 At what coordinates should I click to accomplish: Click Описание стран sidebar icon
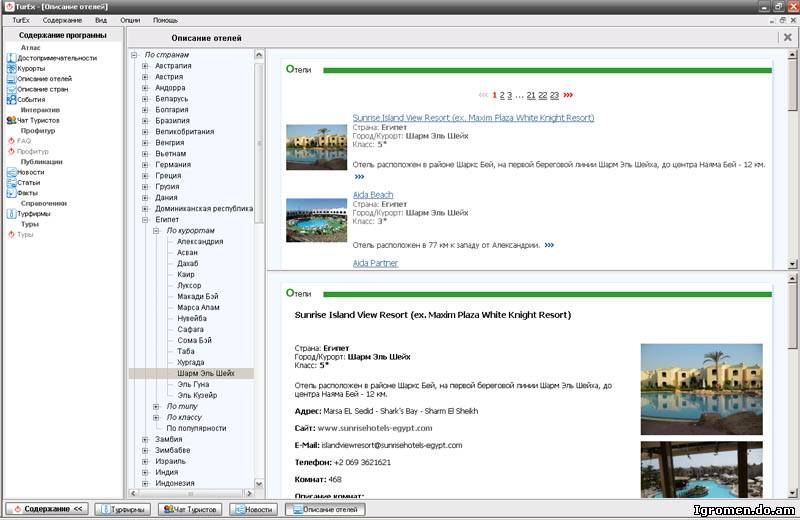11,89
